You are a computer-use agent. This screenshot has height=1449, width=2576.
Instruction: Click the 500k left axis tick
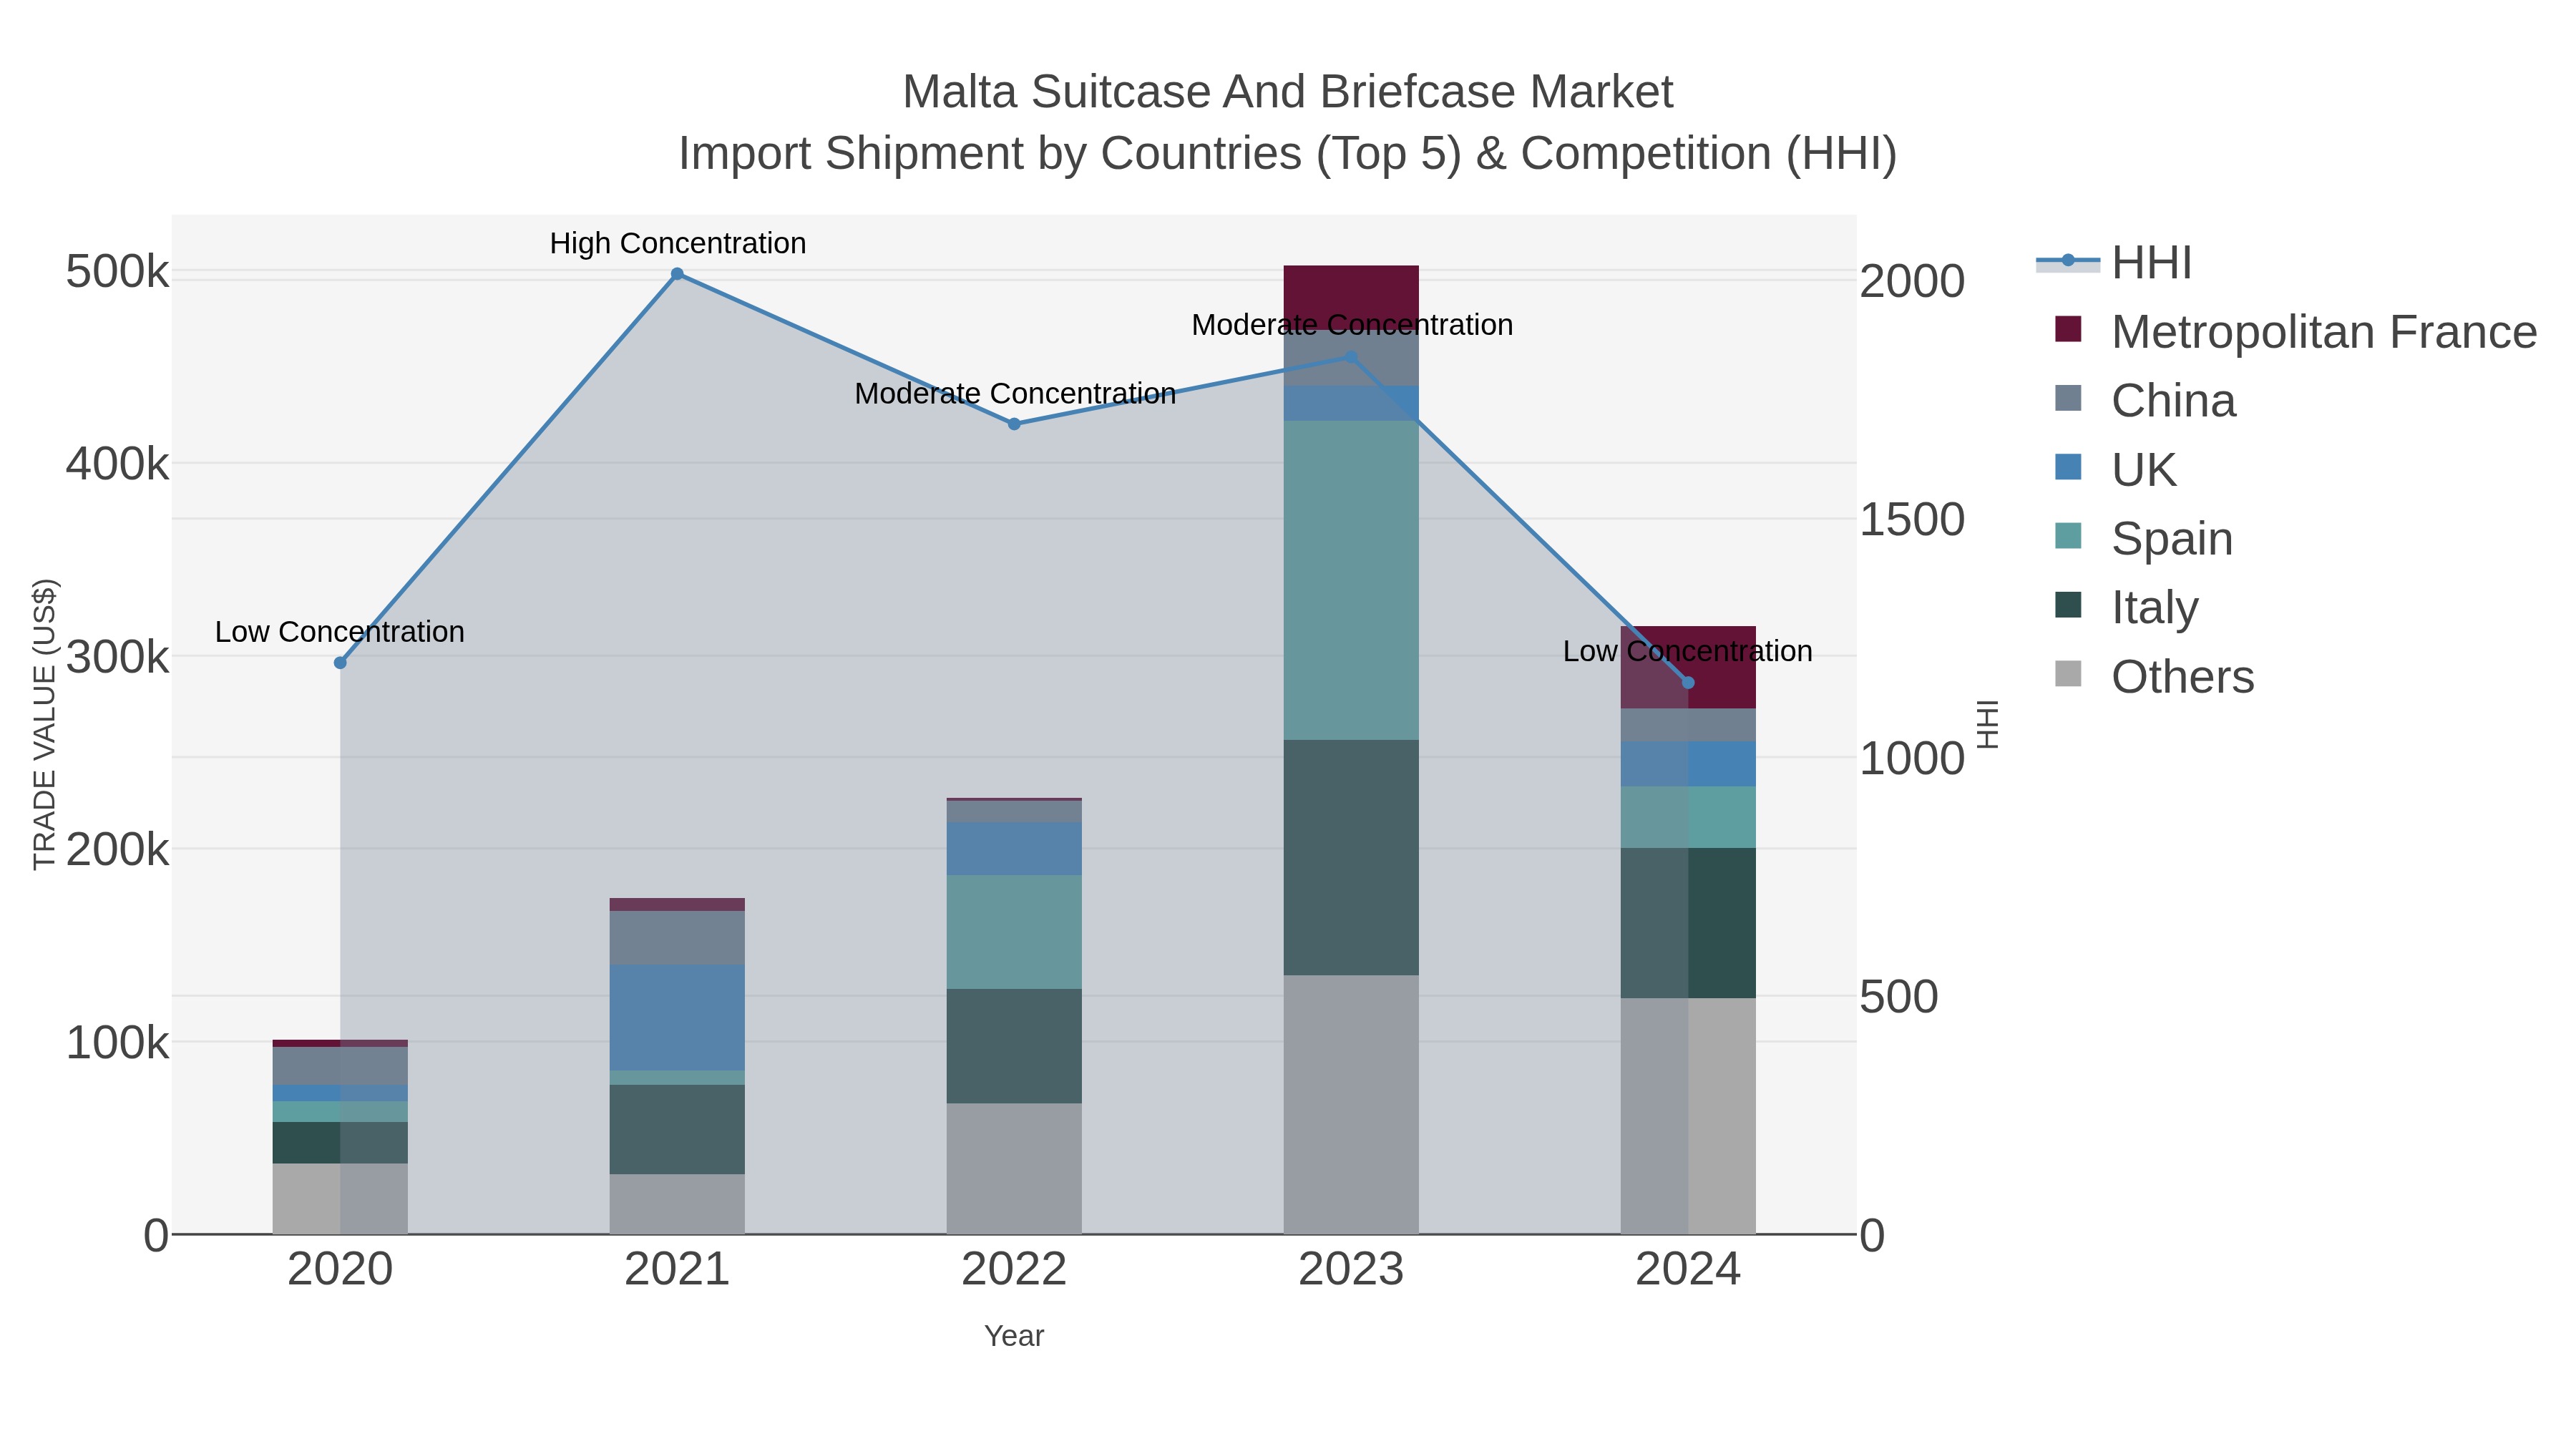[x=118, y=272]
